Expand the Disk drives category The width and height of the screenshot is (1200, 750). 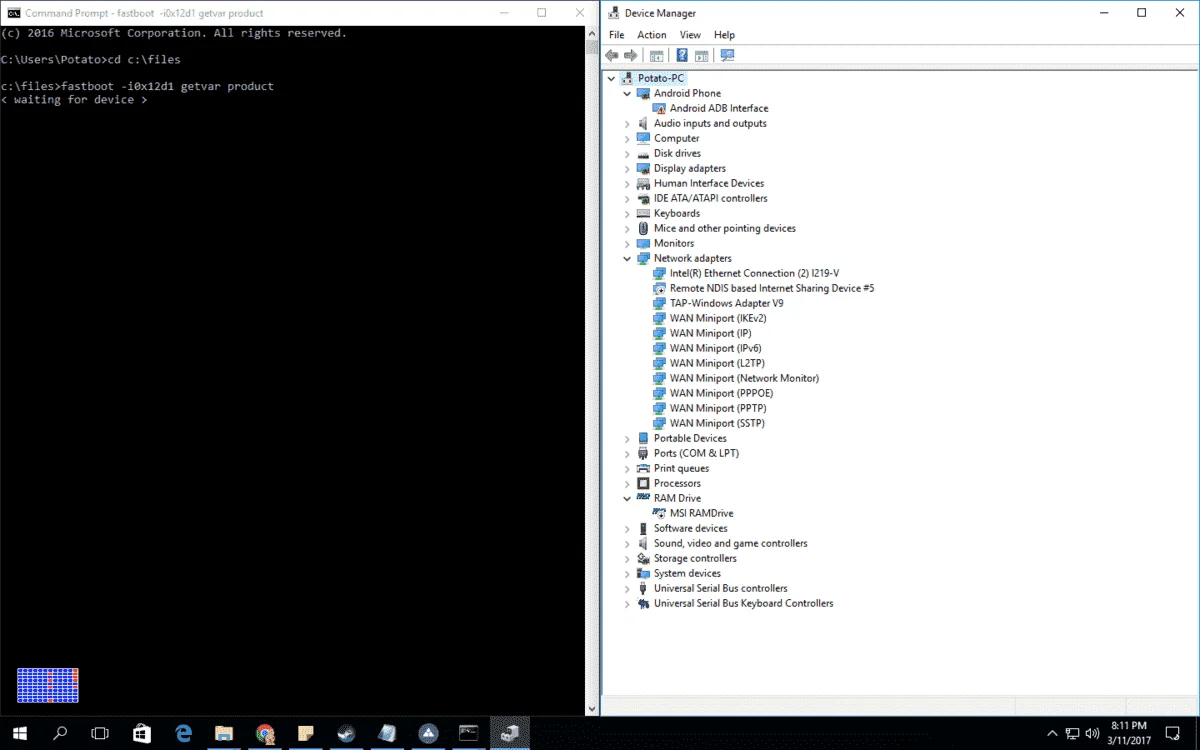pos(627,153)
